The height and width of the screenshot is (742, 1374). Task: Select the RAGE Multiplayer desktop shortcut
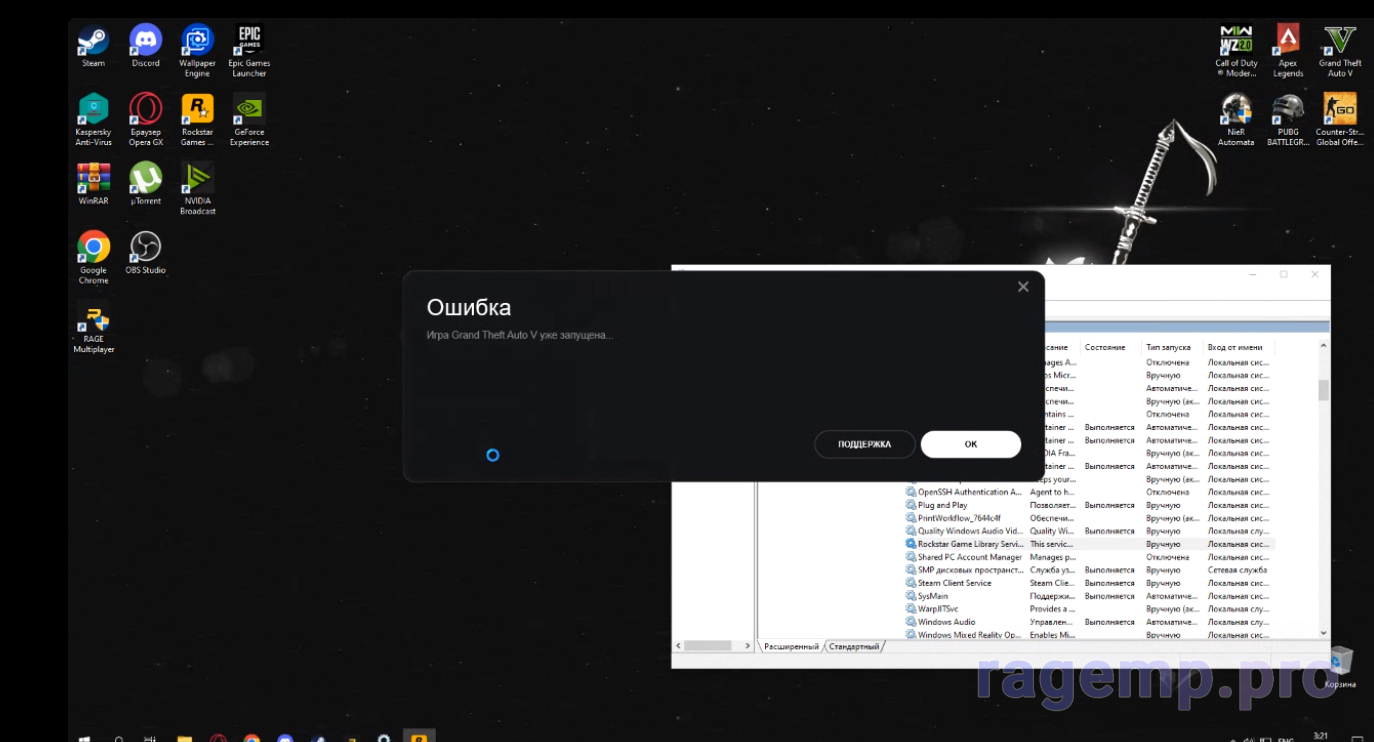tap(93, 320)
